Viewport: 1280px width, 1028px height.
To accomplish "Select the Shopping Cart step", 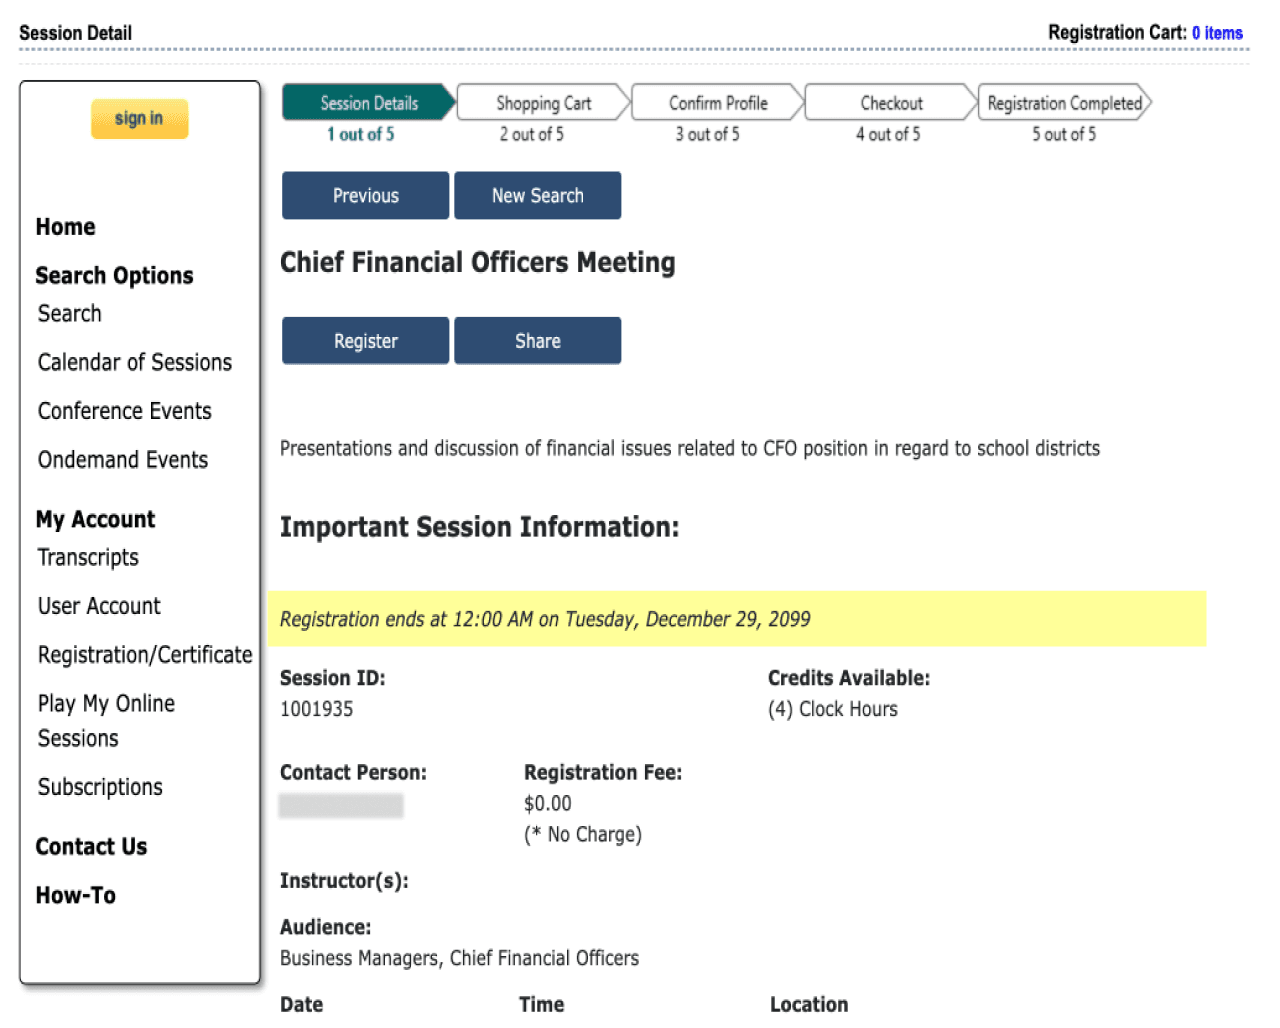I will click(543, 103).
